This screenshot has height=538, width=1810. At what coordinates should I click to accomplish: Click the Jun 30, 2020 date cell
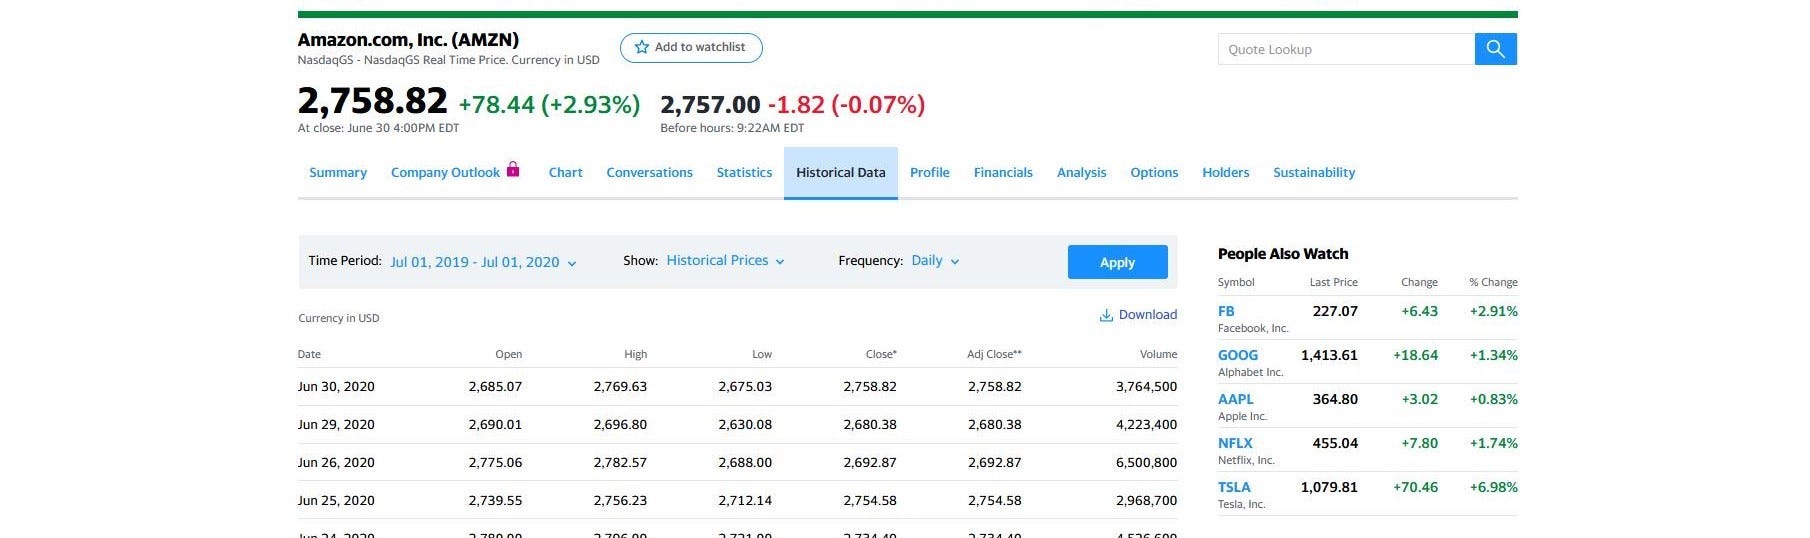(x=336, y=386)
